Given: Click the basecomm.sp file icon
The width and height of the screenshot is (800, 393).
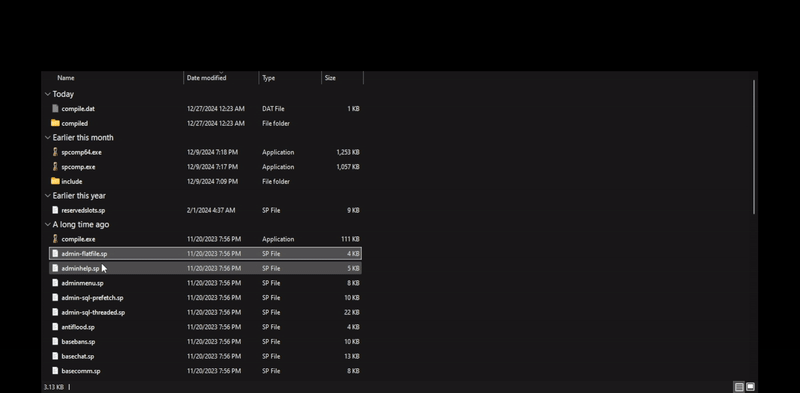Looking at the screenshot, I should [55, 371].
